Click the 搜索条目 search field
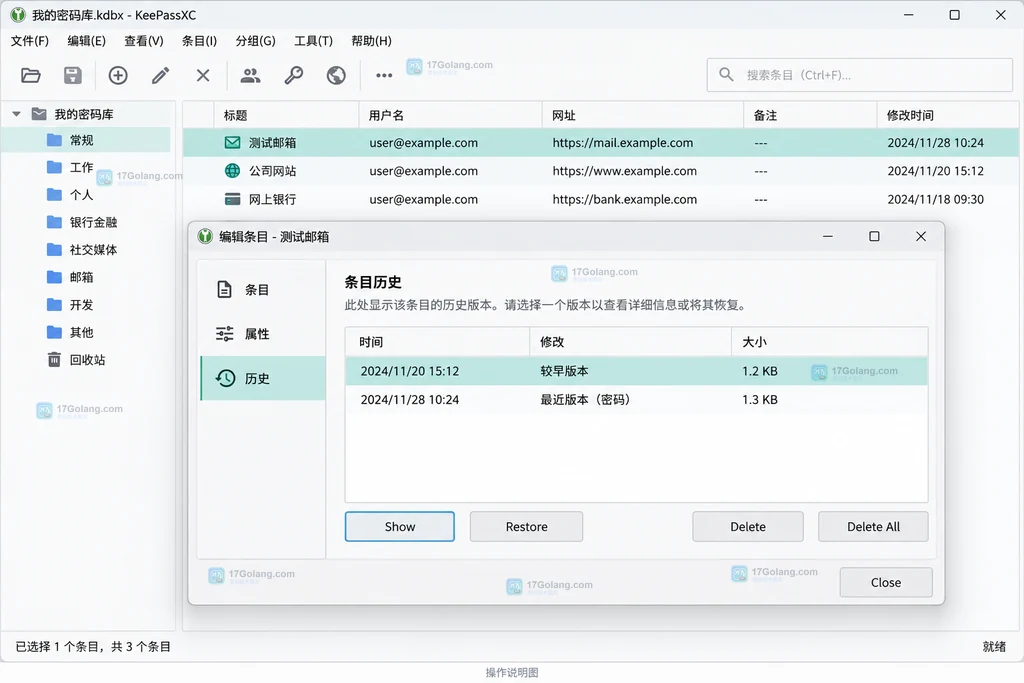Image resolution: width=1024 pixels, height=683 pixels. tap(859, 74)
